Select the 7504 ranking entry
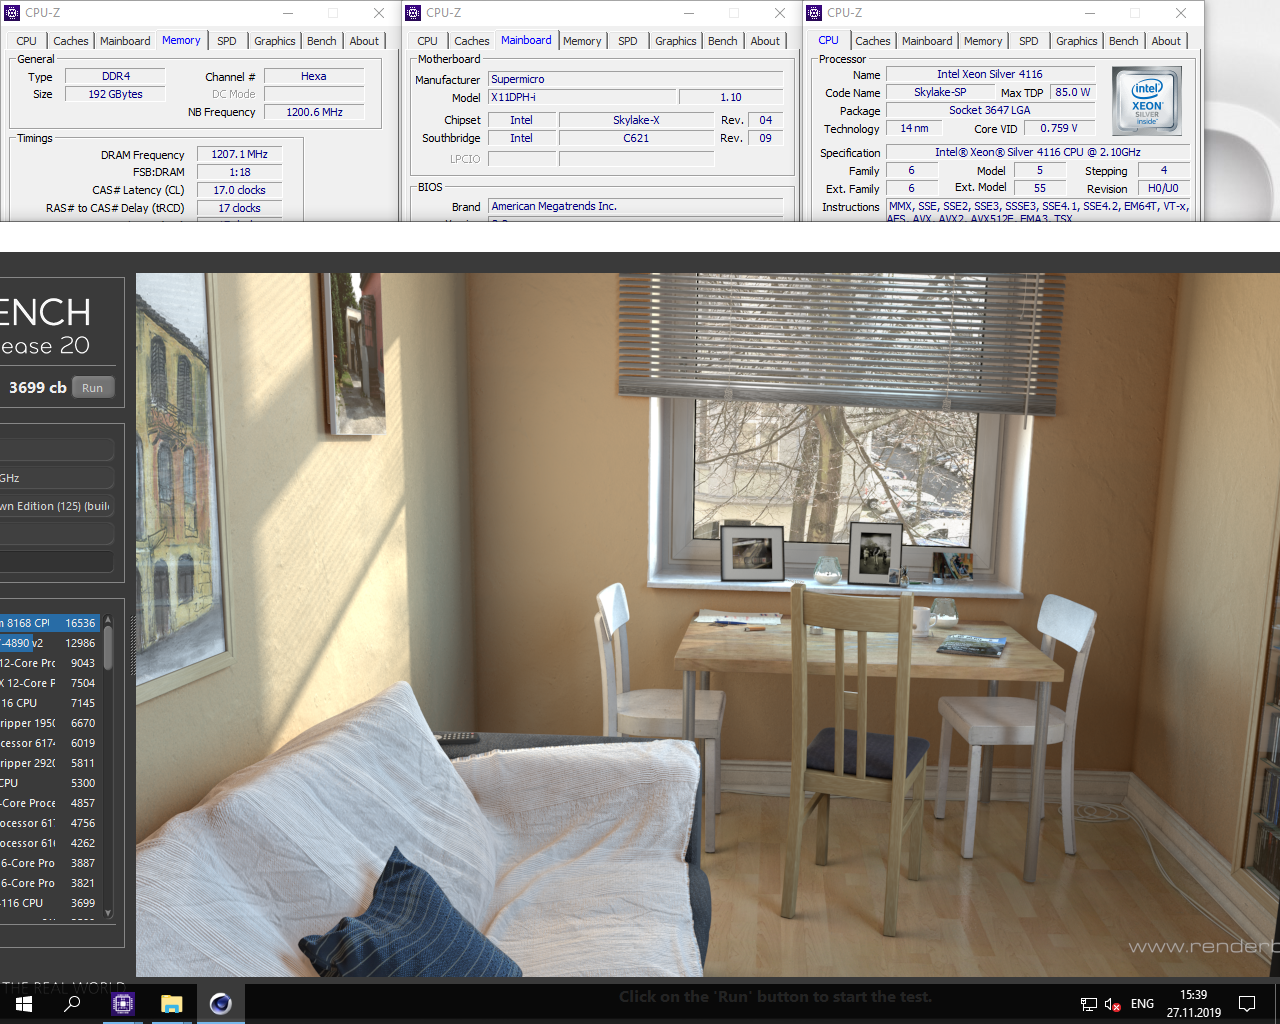 click(x=50, y=683)
